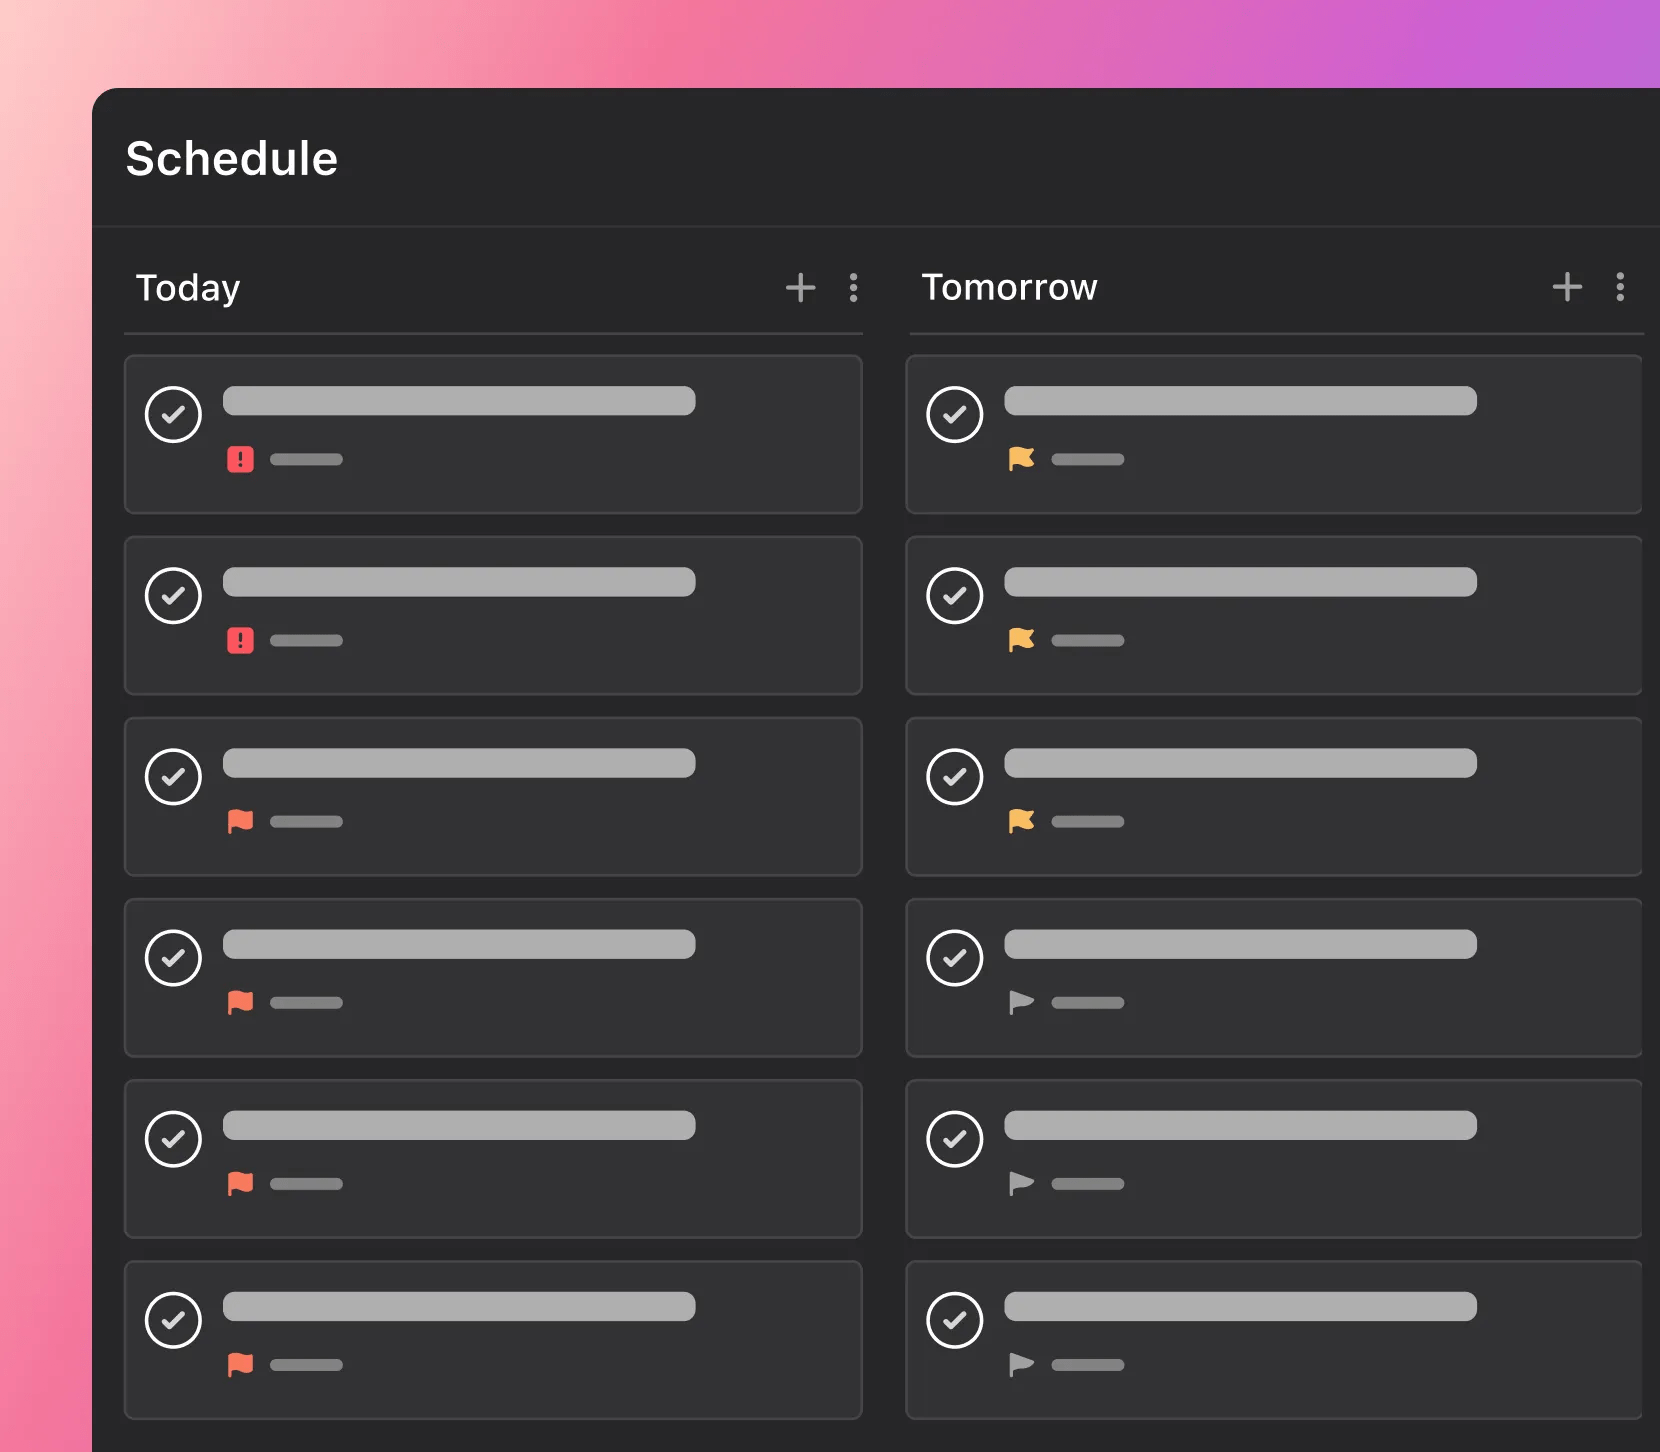Screen dimensions: 1660x1452
Task: Mark the second Tomorrow task as complete
Action: [954, 595]
